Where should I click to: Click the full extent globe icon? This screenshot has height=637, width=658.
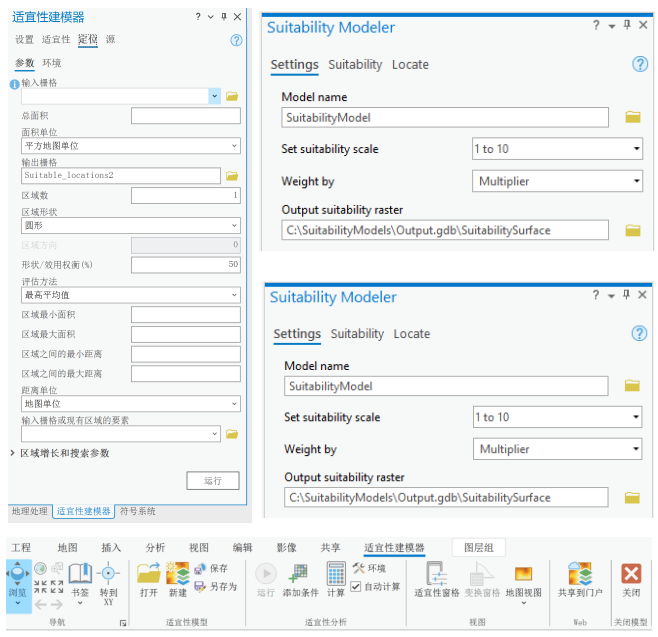(x=40, y=569)
